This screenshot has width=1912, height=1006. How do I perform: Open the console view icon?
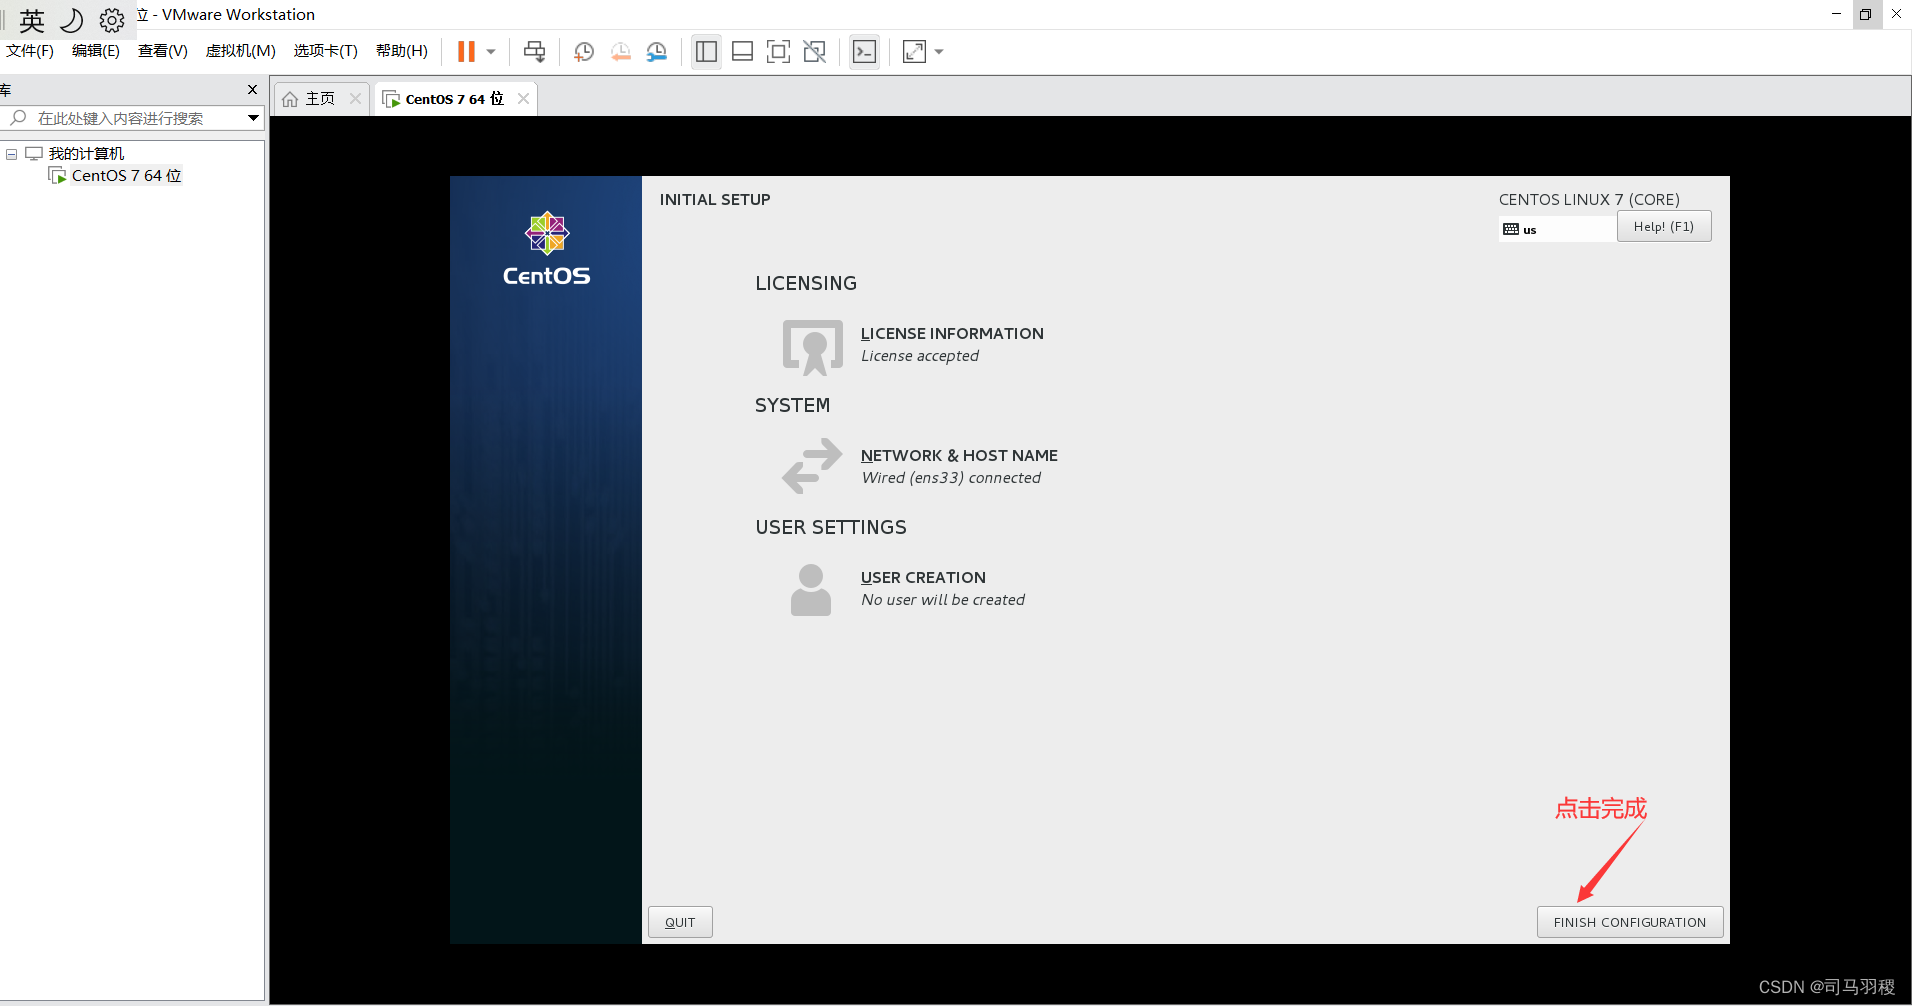(864, 51)
